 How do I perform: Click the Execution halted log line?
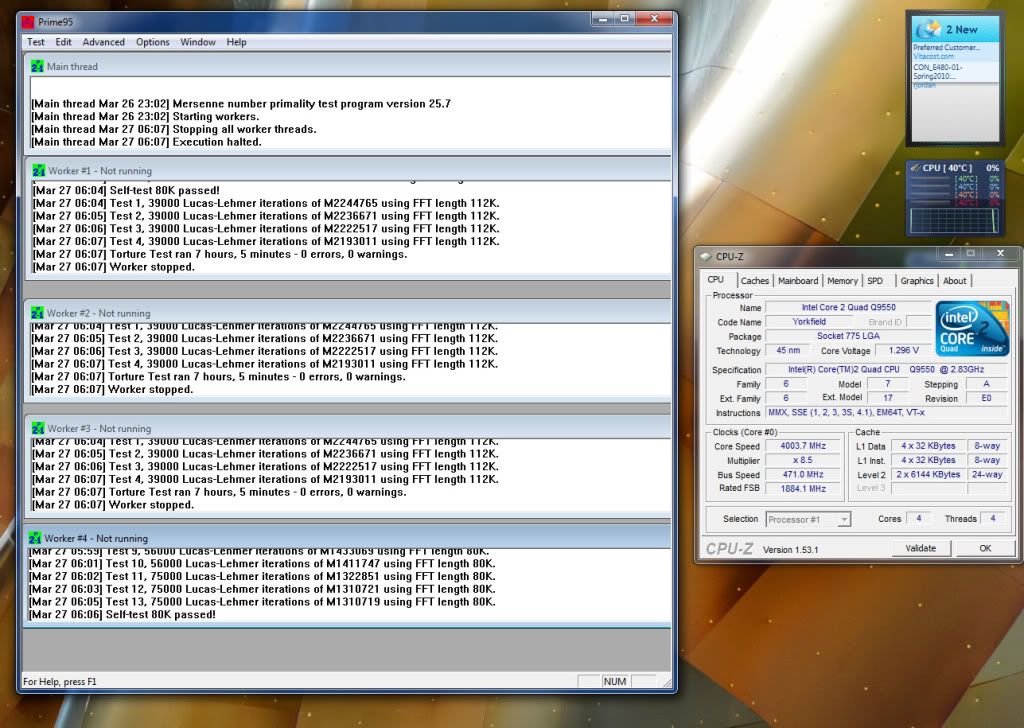pyautogui.click(x=147, y=142)
